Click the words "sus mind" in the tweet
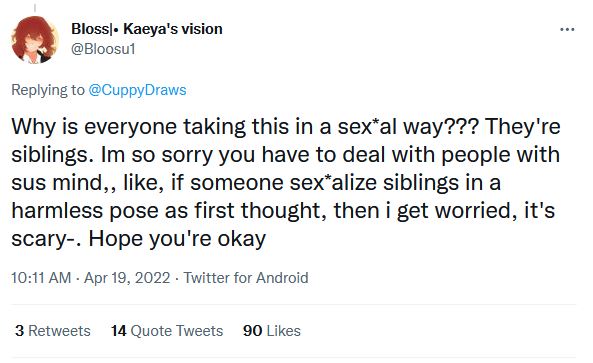Screen dimensions: 593x363 [57, 183]
